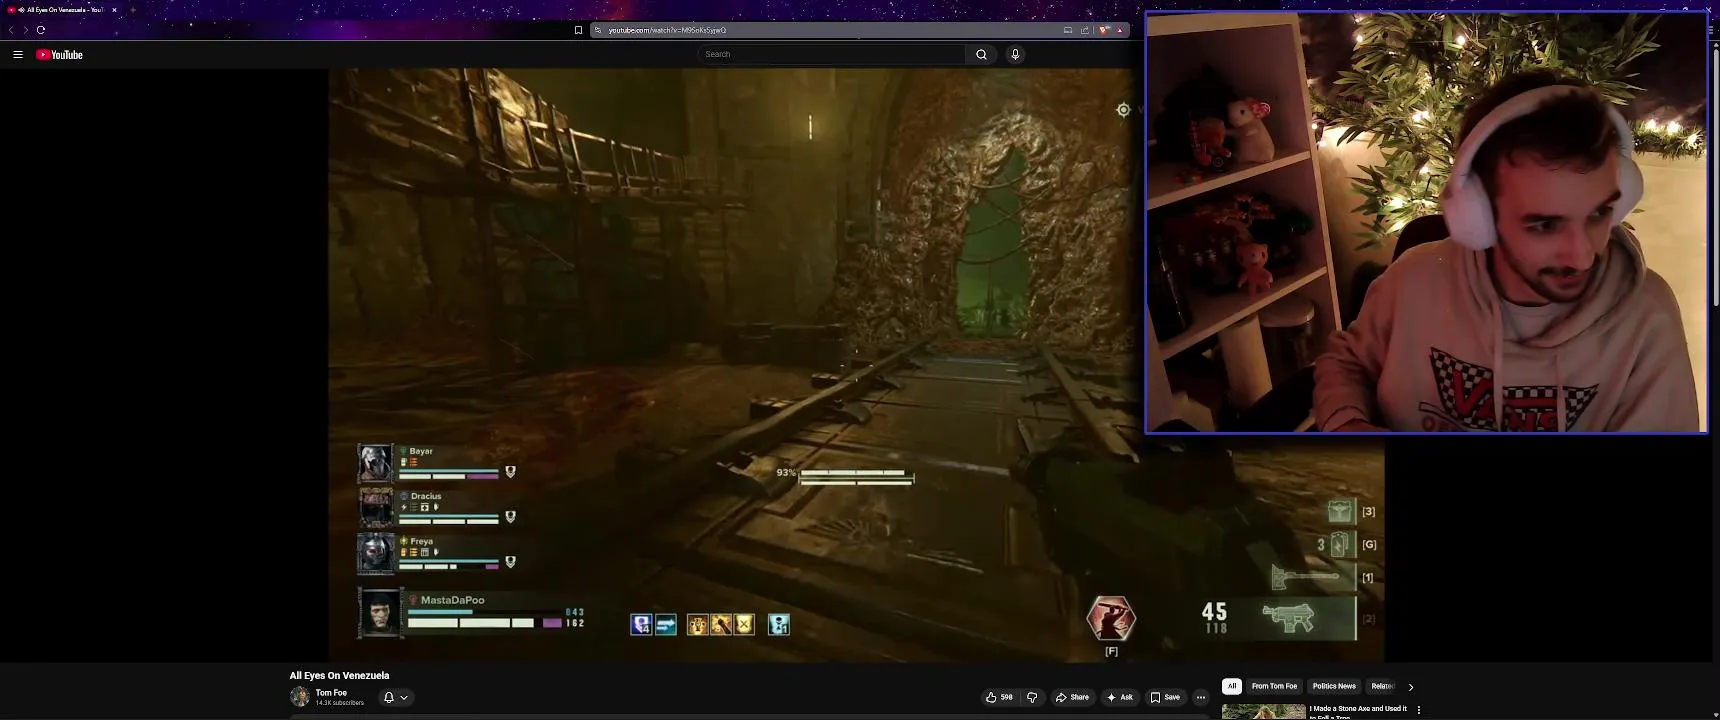Click the YouTube search input field

tap(831, 54)
